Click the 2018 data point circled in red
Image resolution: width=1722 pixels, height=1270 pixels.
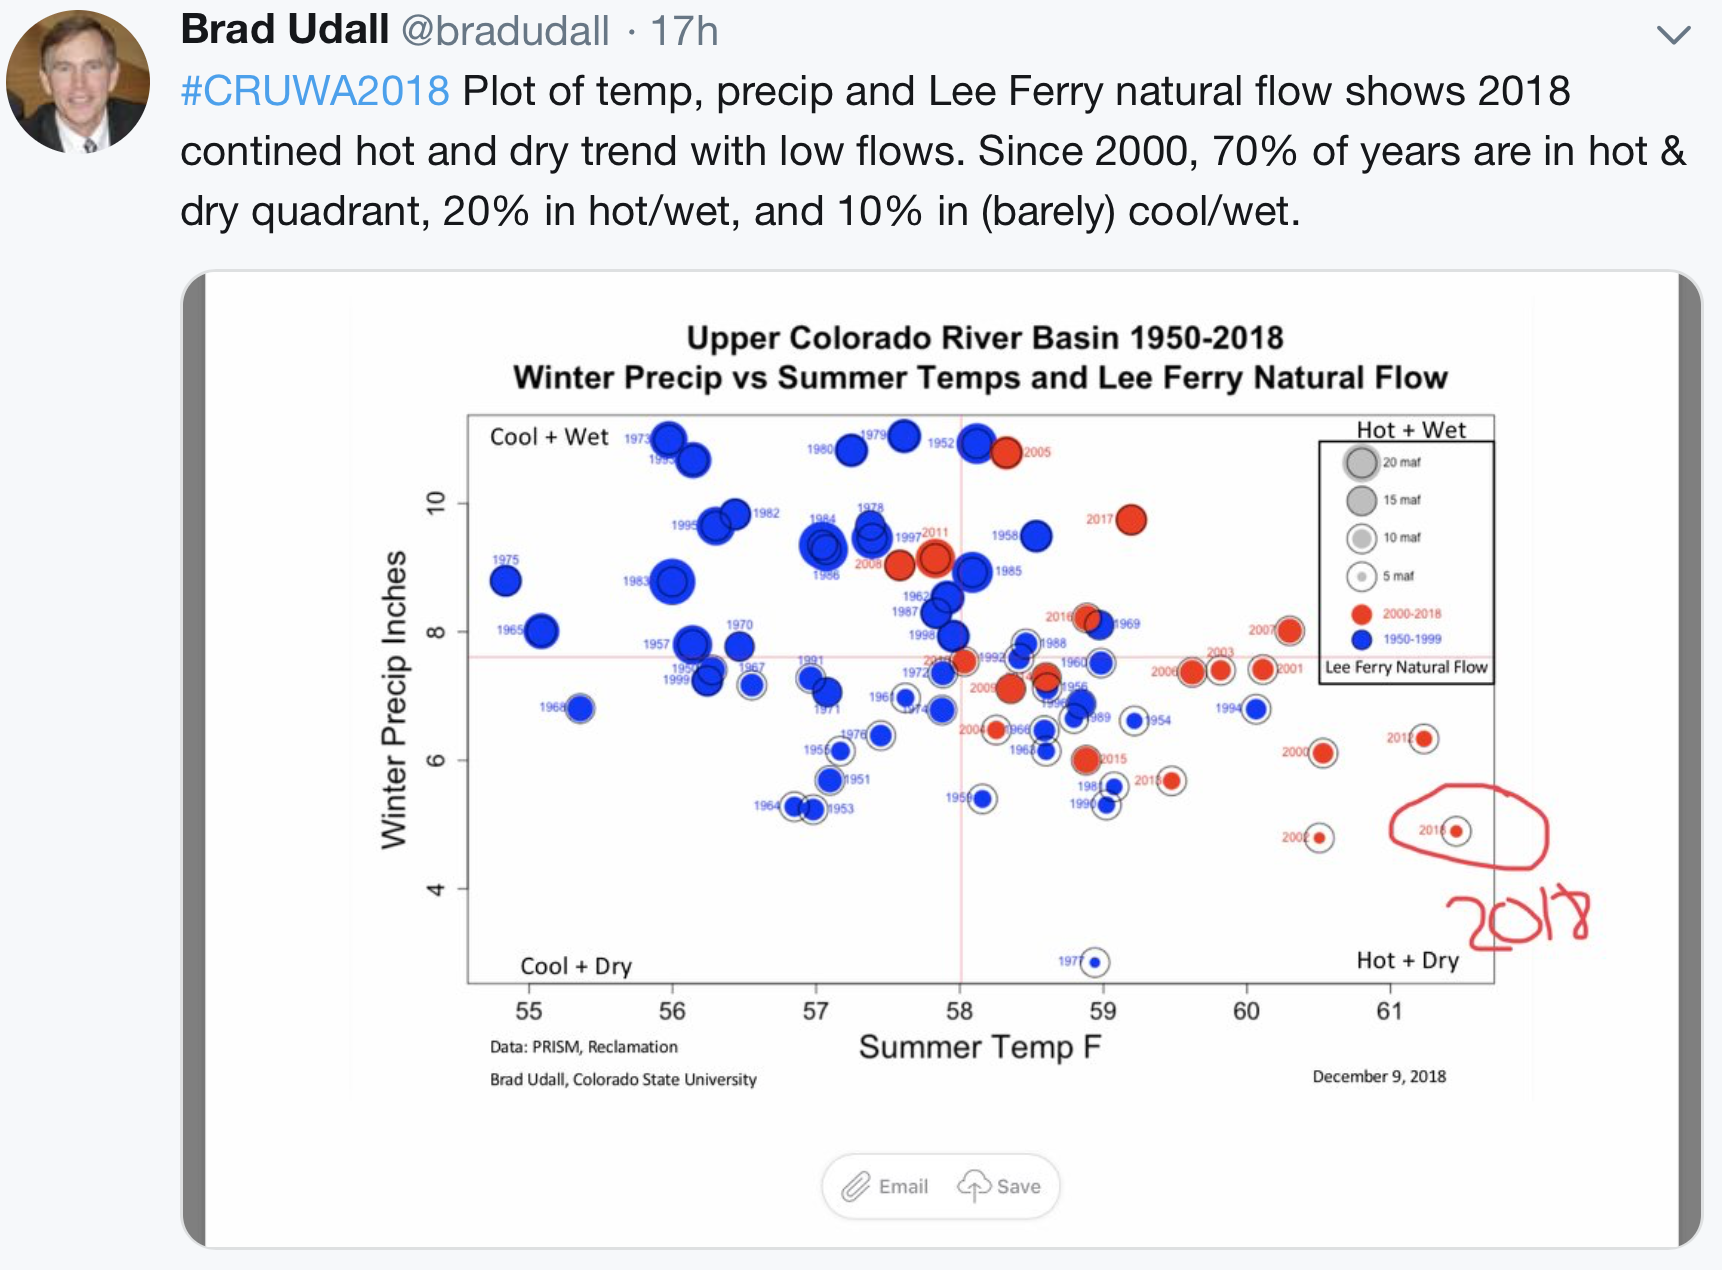pos(1456,831)
